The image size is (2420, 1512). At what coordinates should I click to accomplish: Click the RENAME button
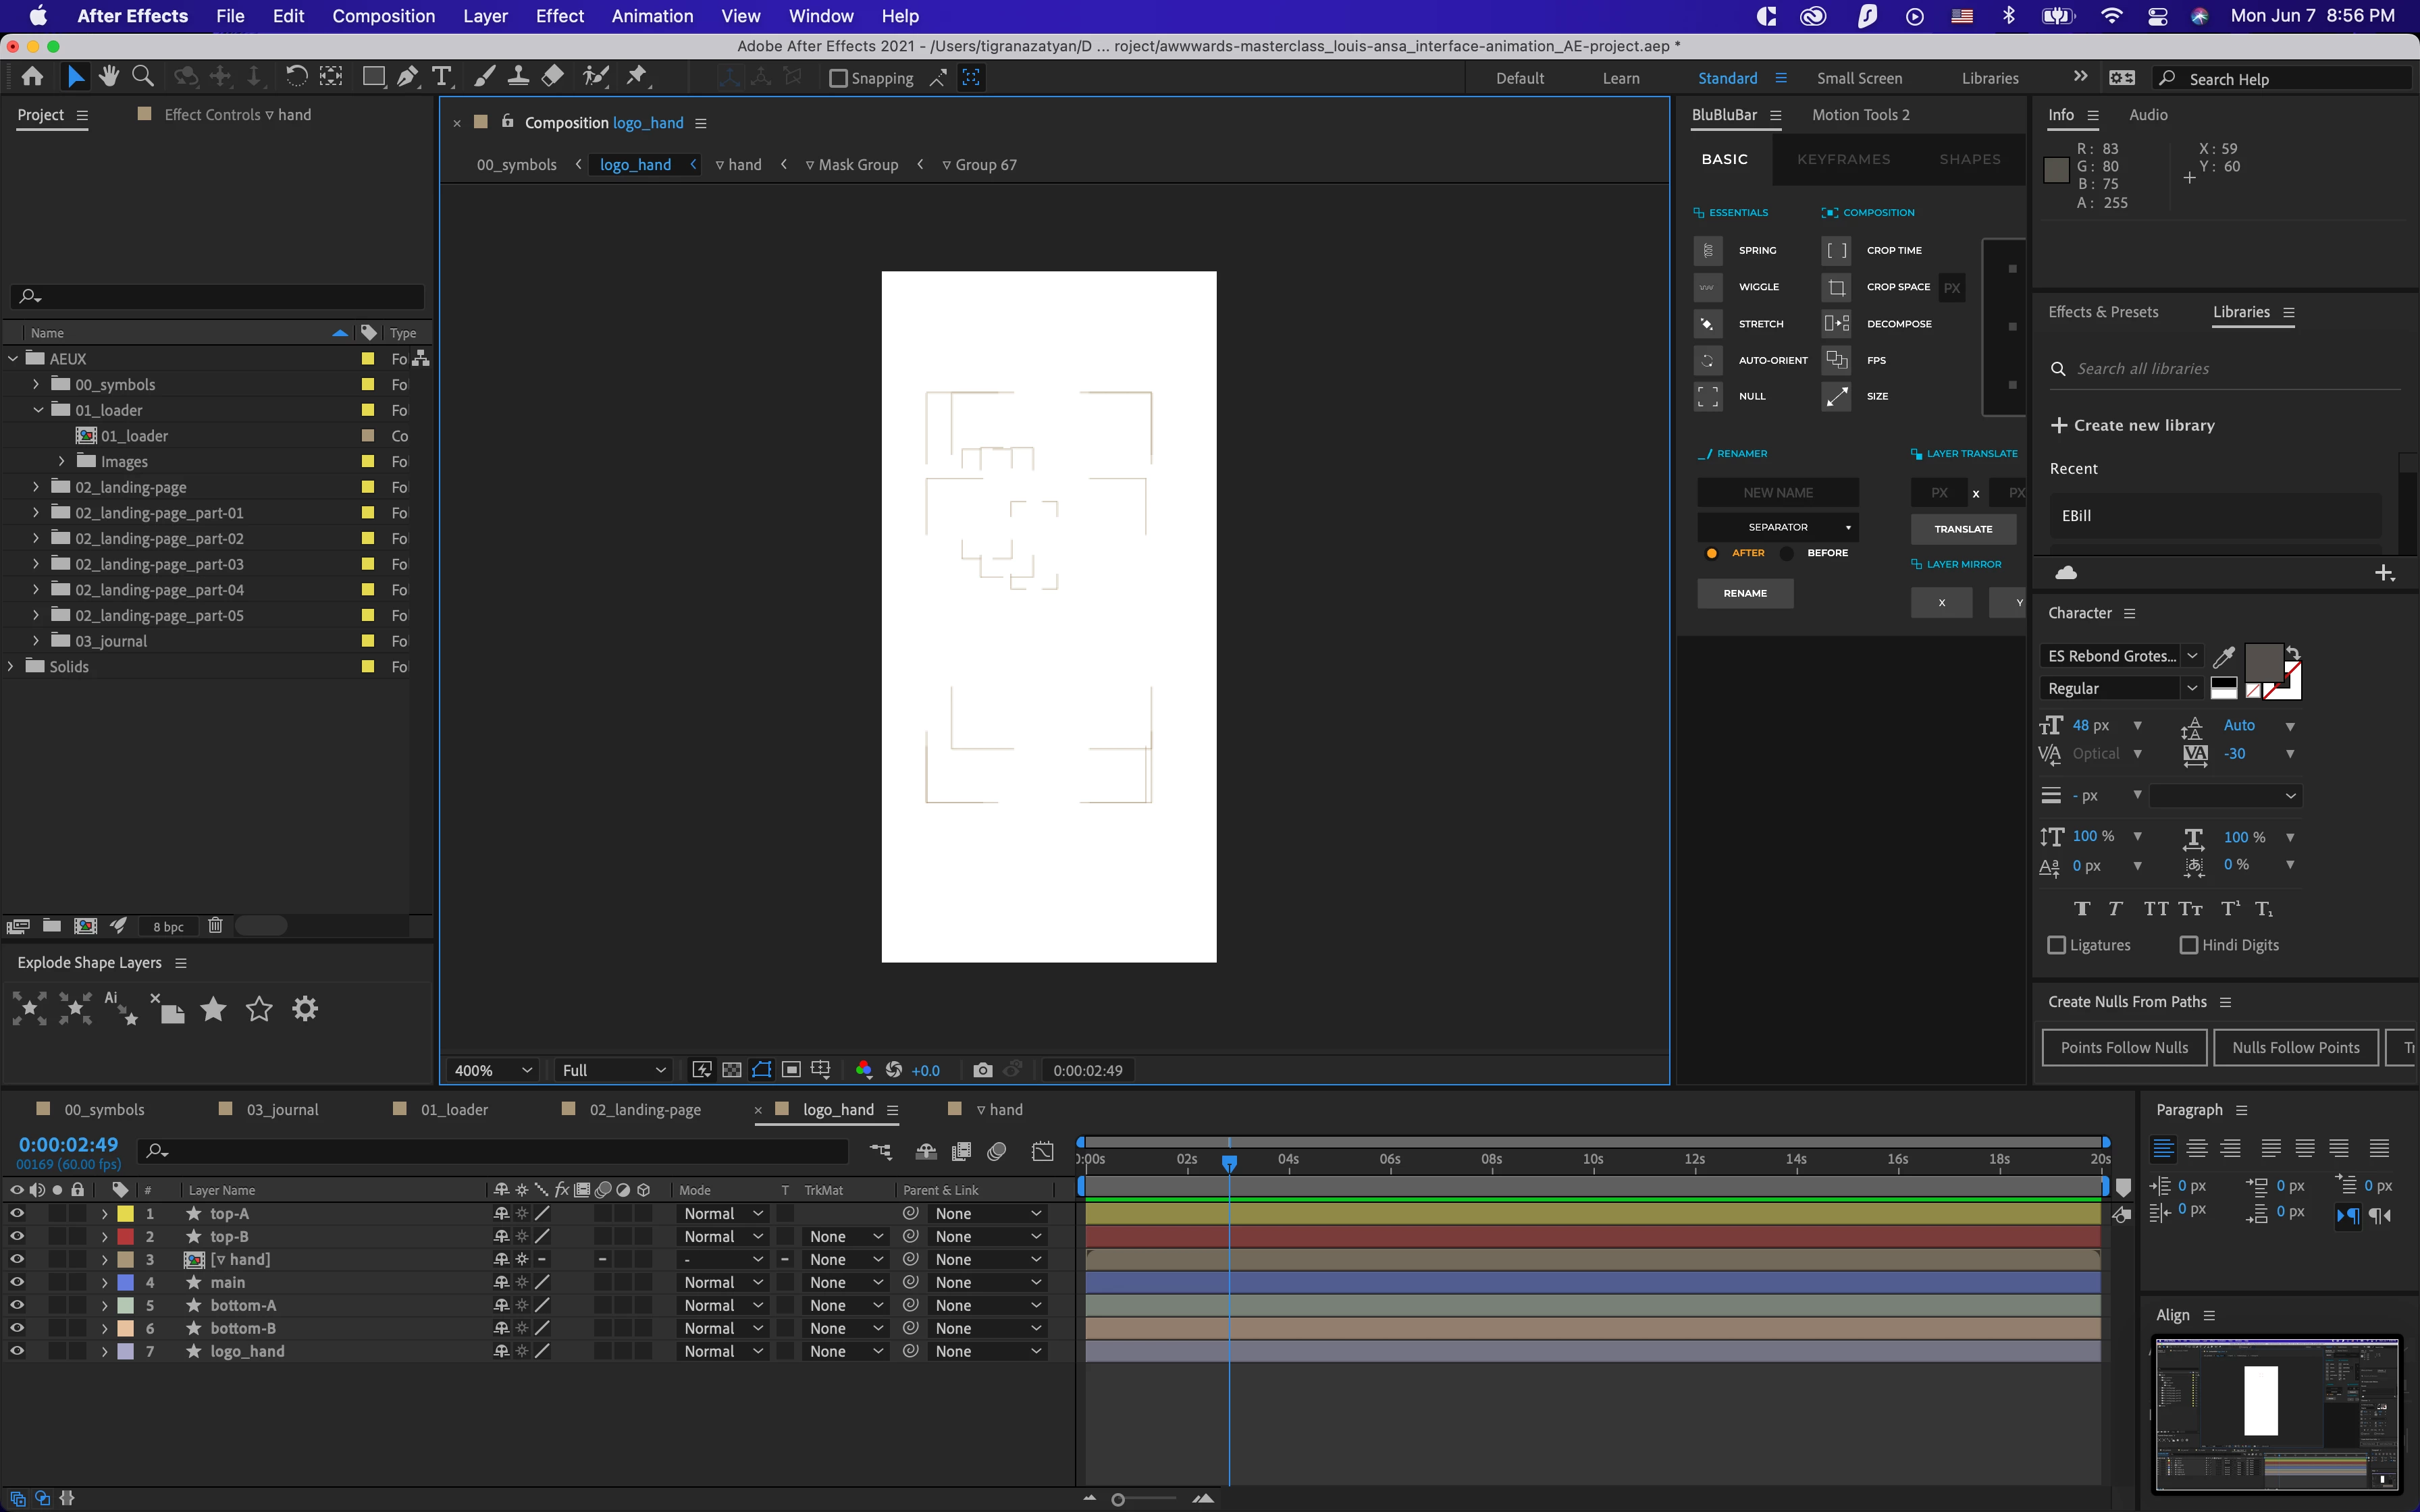click(1745, 593)
